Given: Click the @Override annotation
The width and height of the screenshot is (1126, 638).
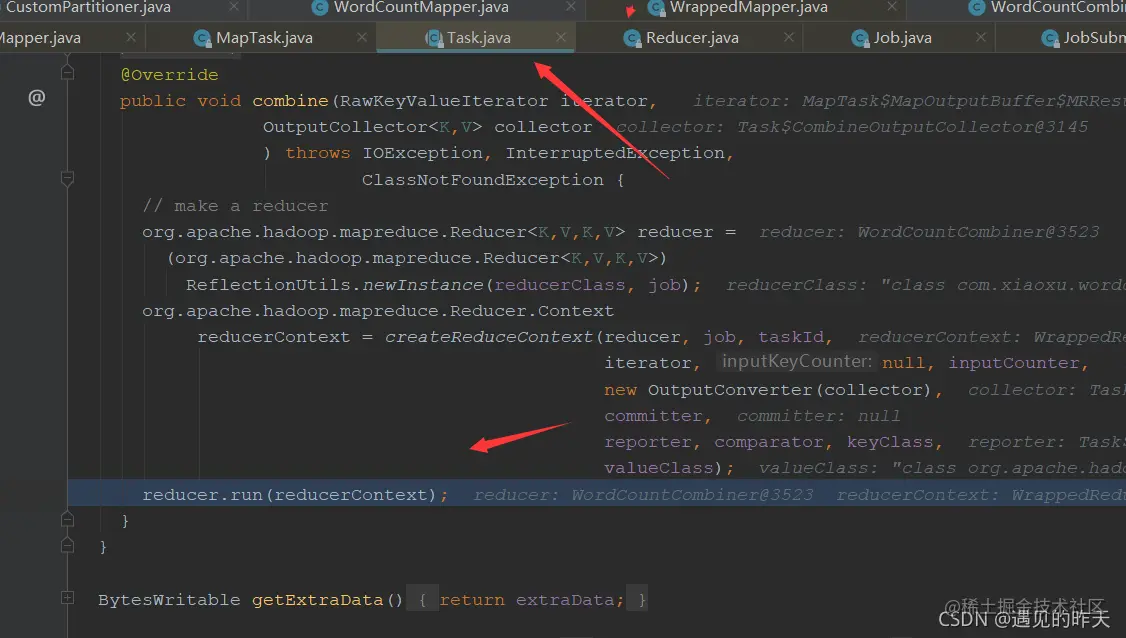Looking at the screenshot, I should (x=169, y=75).
